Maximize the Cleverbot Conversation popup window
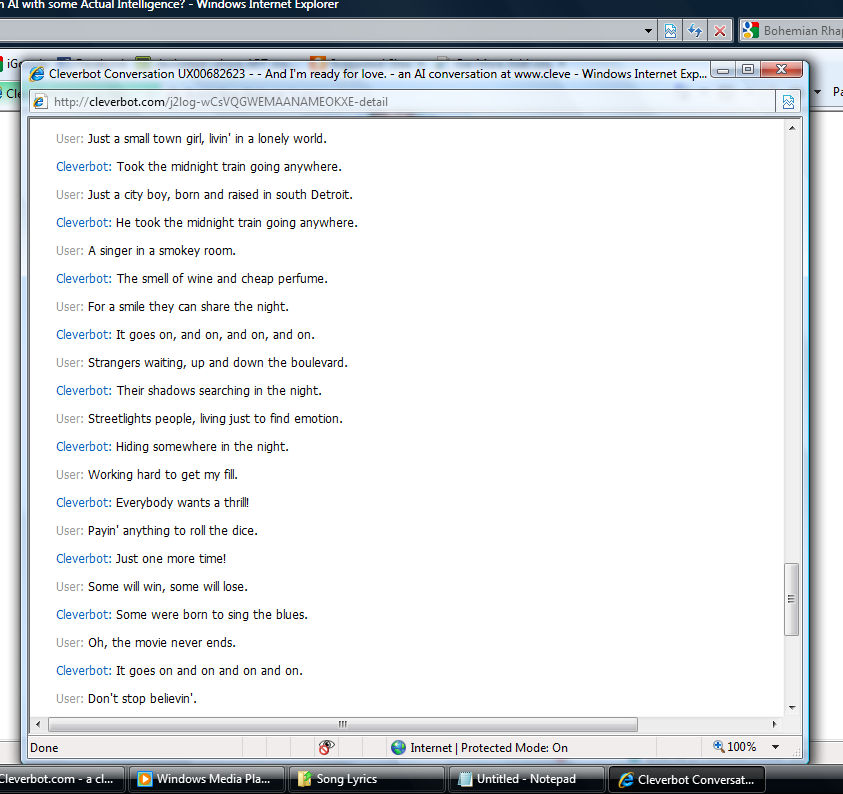This screenshot has height=794, width=843. click(x=748, y=70)
